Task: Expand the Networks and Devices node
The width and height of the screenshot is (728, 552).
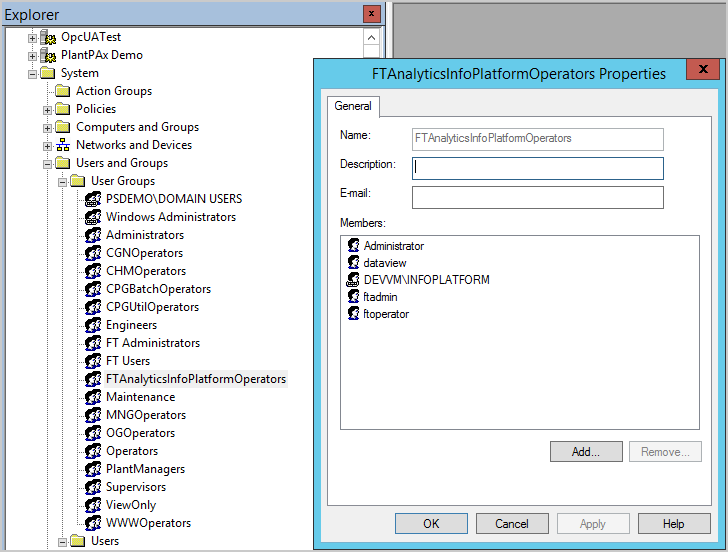Action: coord(47,146)
